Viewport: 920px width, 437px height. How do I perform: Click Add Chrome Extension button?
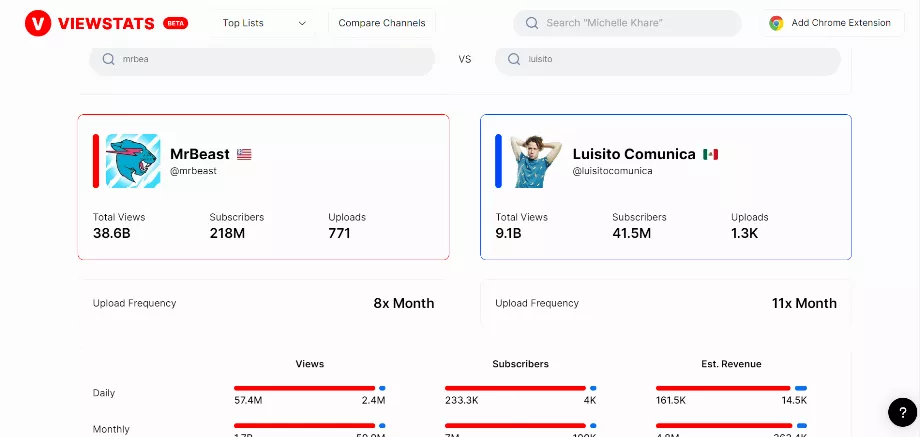(833, 23)
